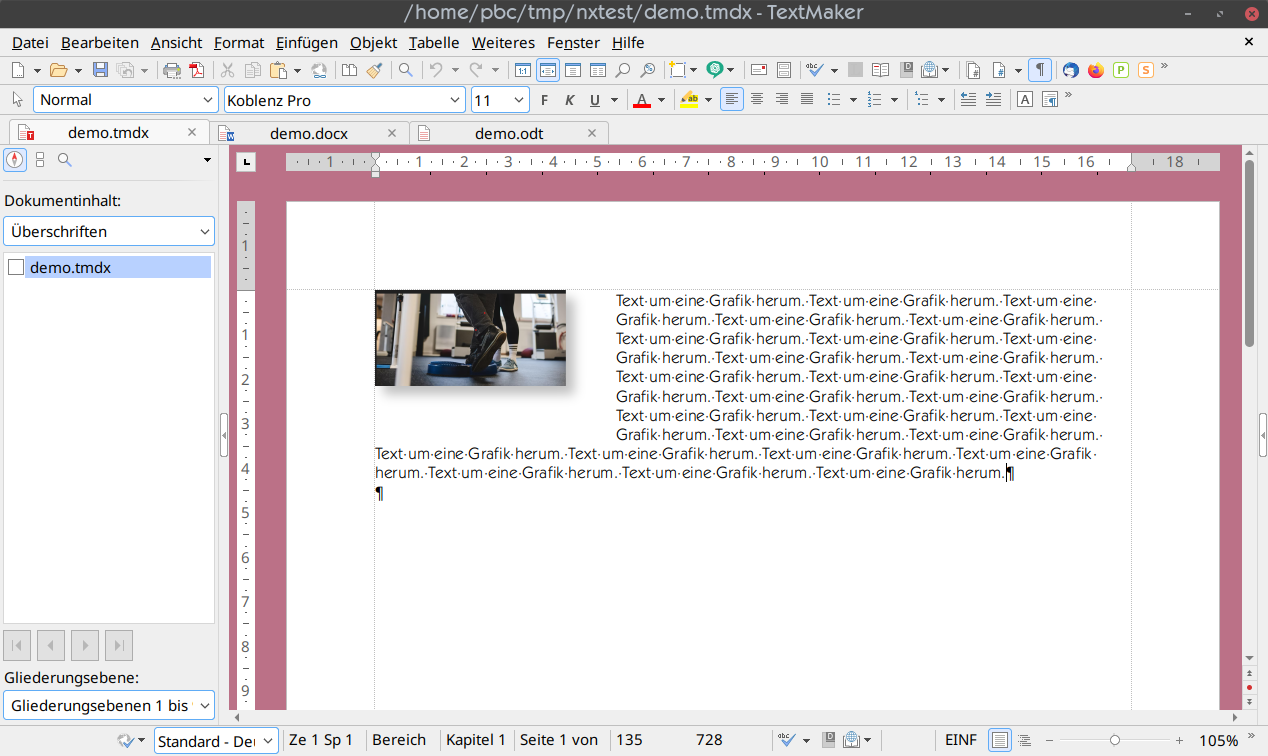The image size is (1268, 756).
Task: Decrease paragraph indent
Action: (968, 99)
